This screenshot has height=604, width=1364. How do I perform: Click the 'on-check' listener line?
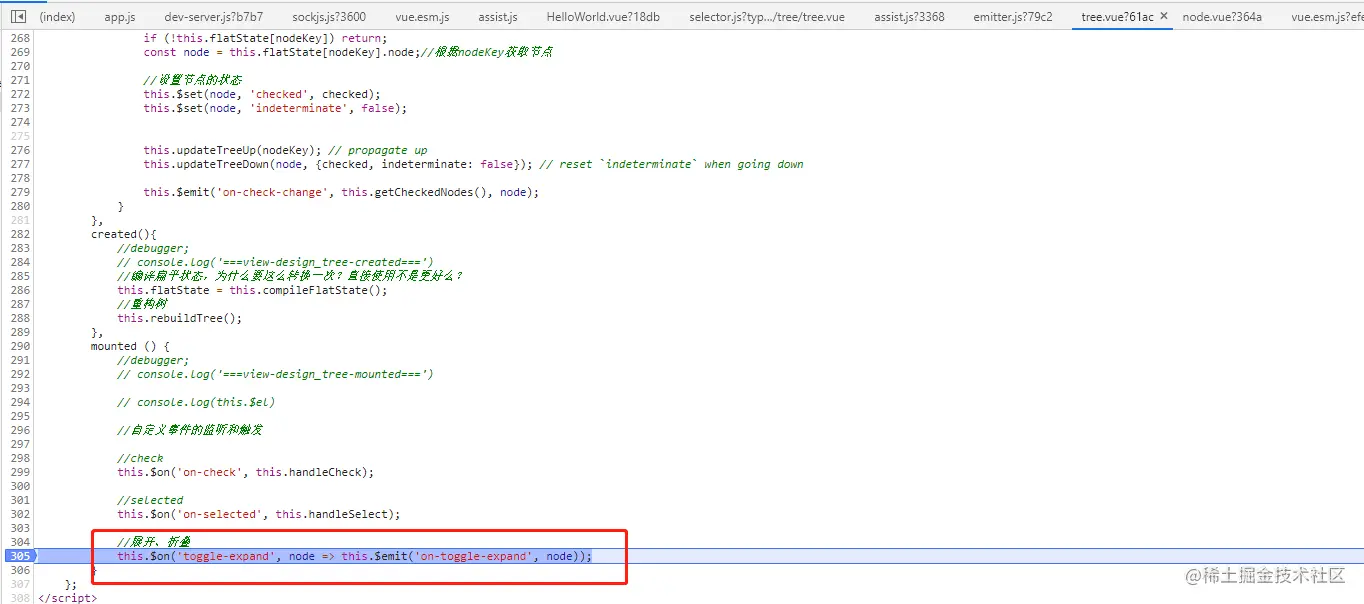coord(246,472)
